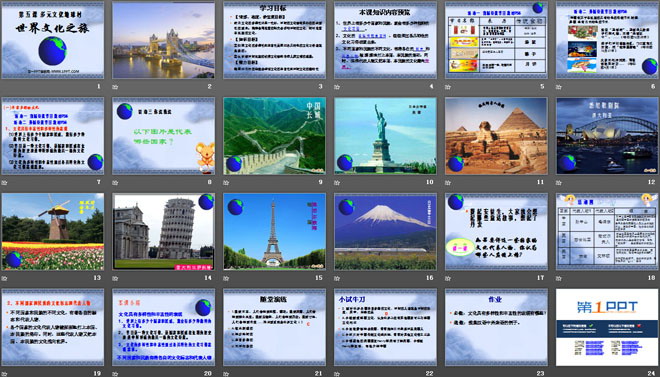Select slide 16 Mount Fuji thumbnail

[x=386, y=231]
